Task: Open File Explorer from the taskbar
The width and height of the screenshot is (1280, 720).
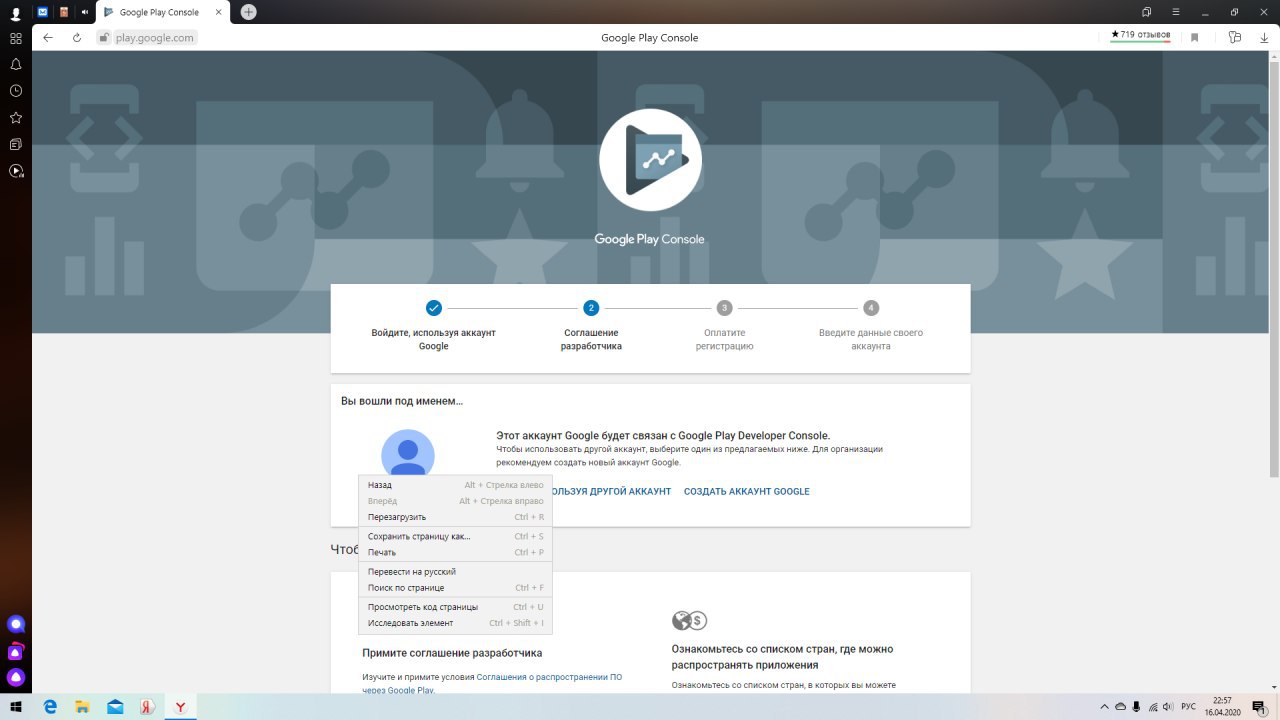Action: tap(82, 706)
